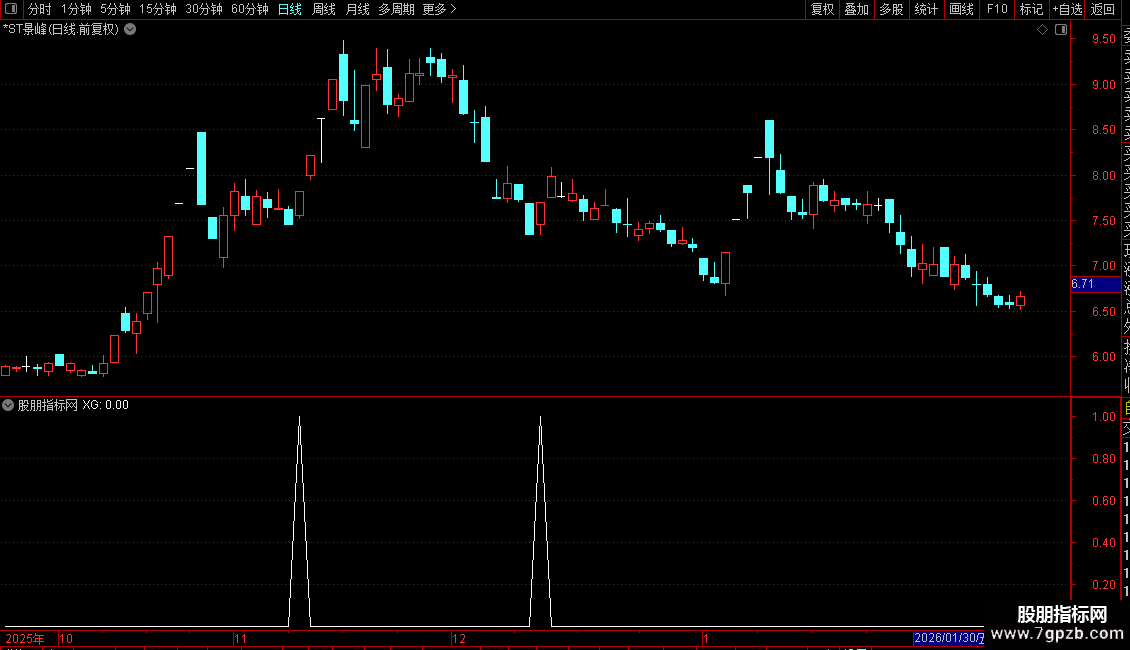
Task: Click the 2025年 year label on time axis
Action: 25,638
